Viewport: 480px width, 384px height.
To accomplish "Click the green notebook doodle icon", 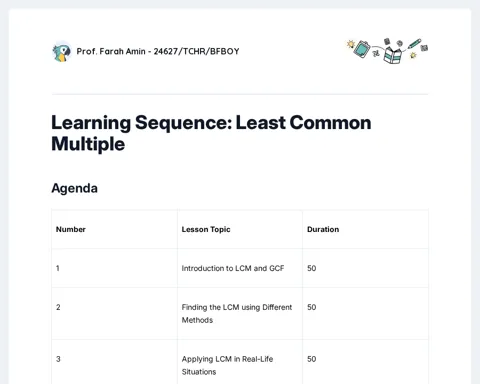I will tap(362, 49).
